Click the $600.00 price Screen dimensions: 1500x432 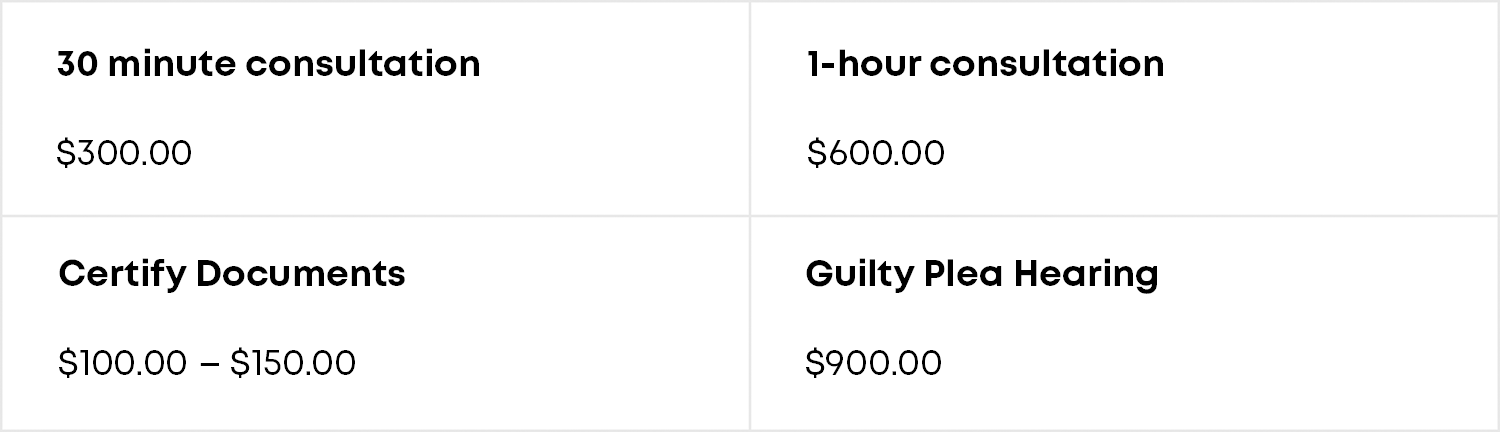[875, 153]
